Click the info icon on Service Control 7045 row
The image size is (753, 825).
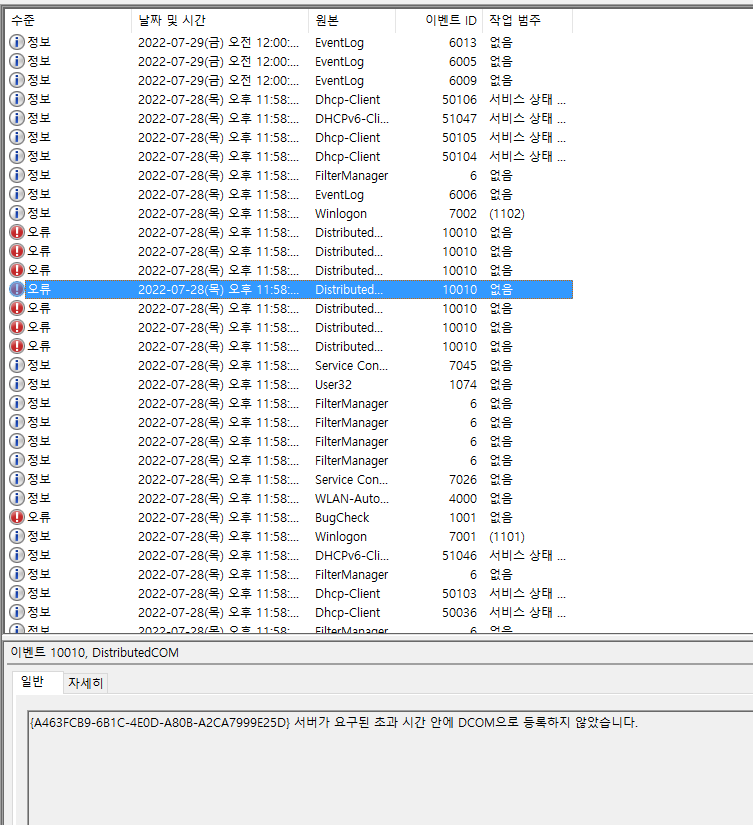point(17,365)
